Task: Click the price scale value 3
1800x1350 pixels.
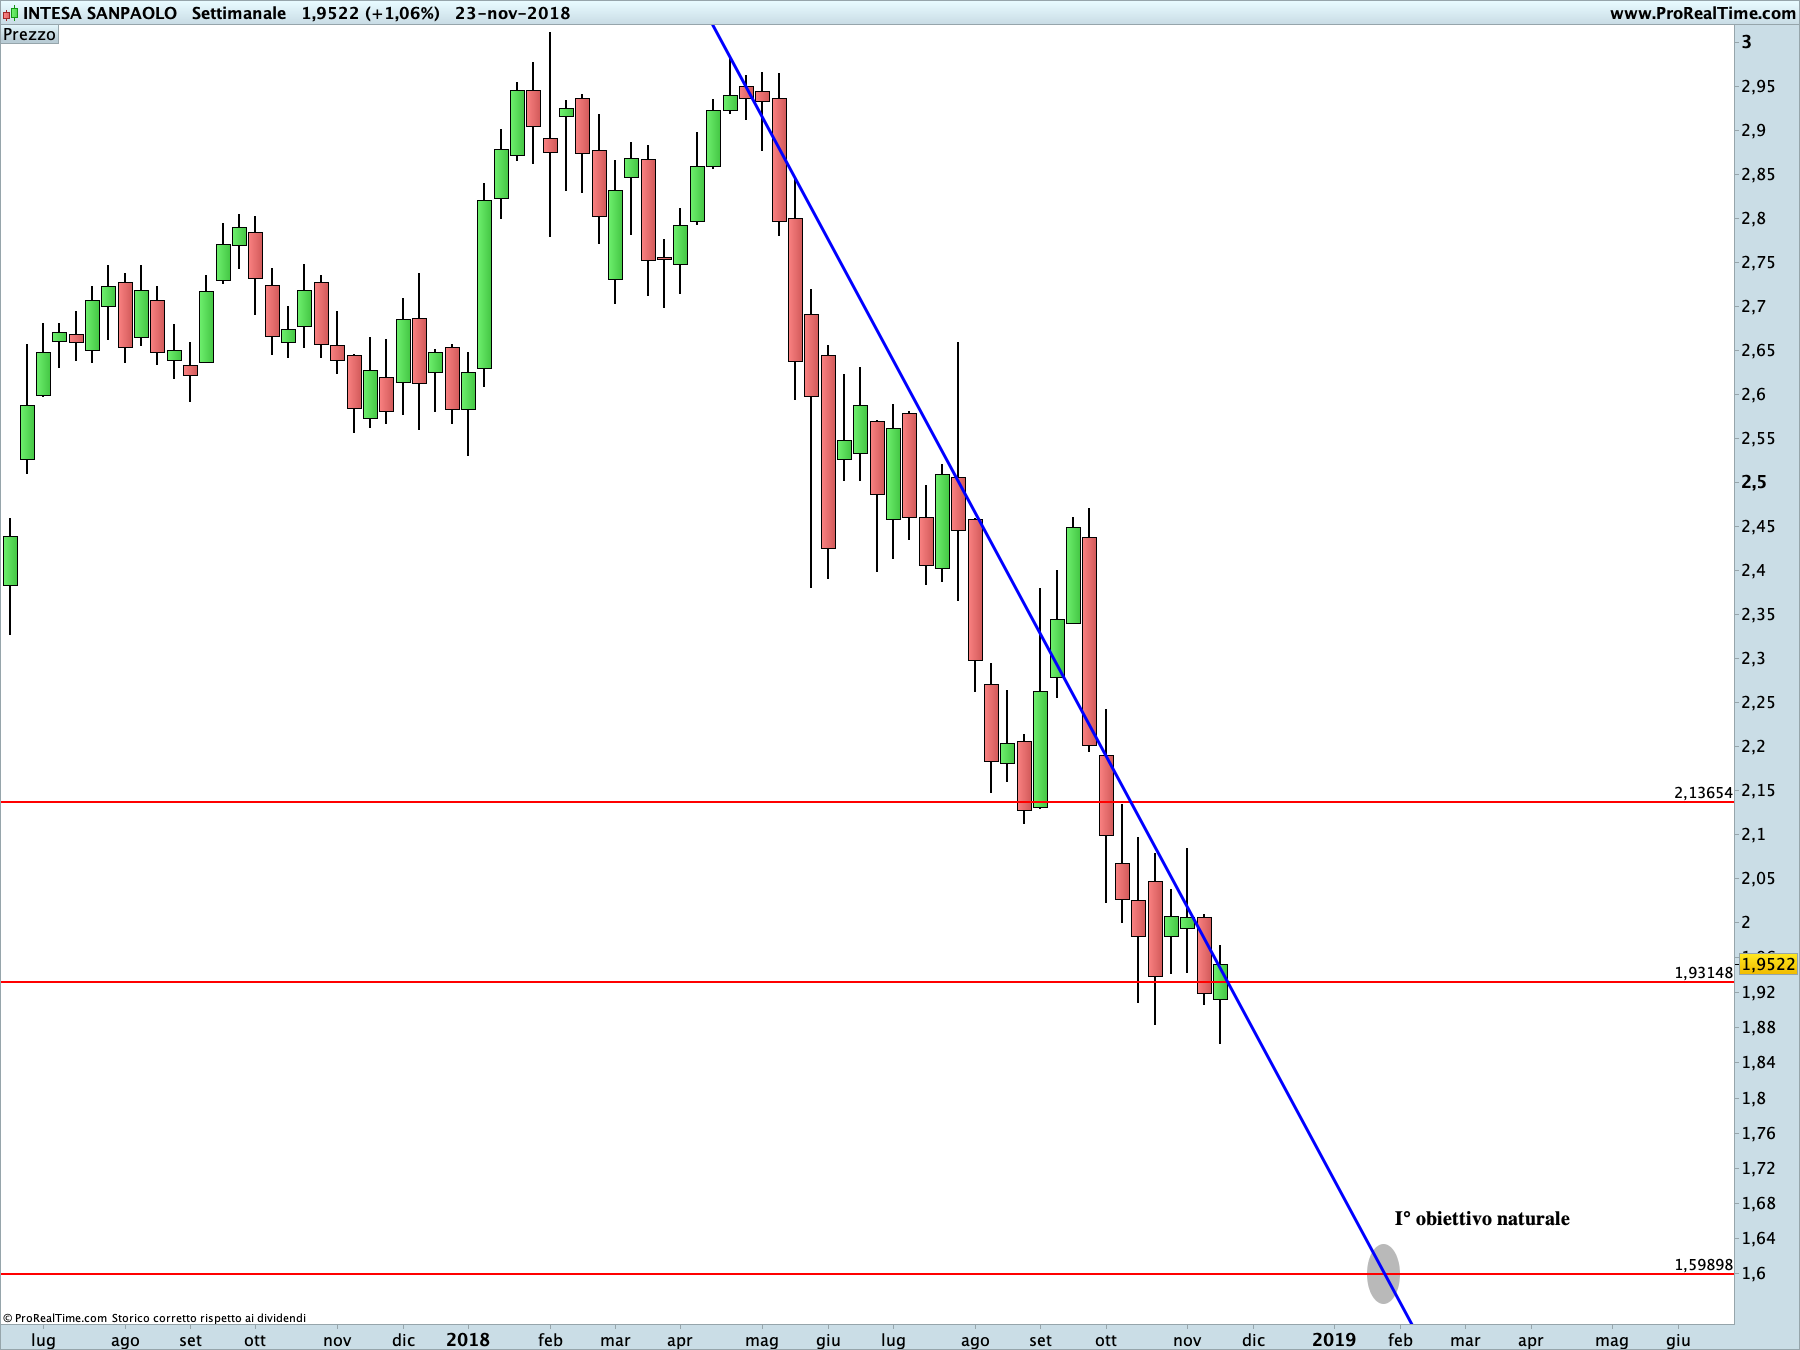Action: 1747,42
